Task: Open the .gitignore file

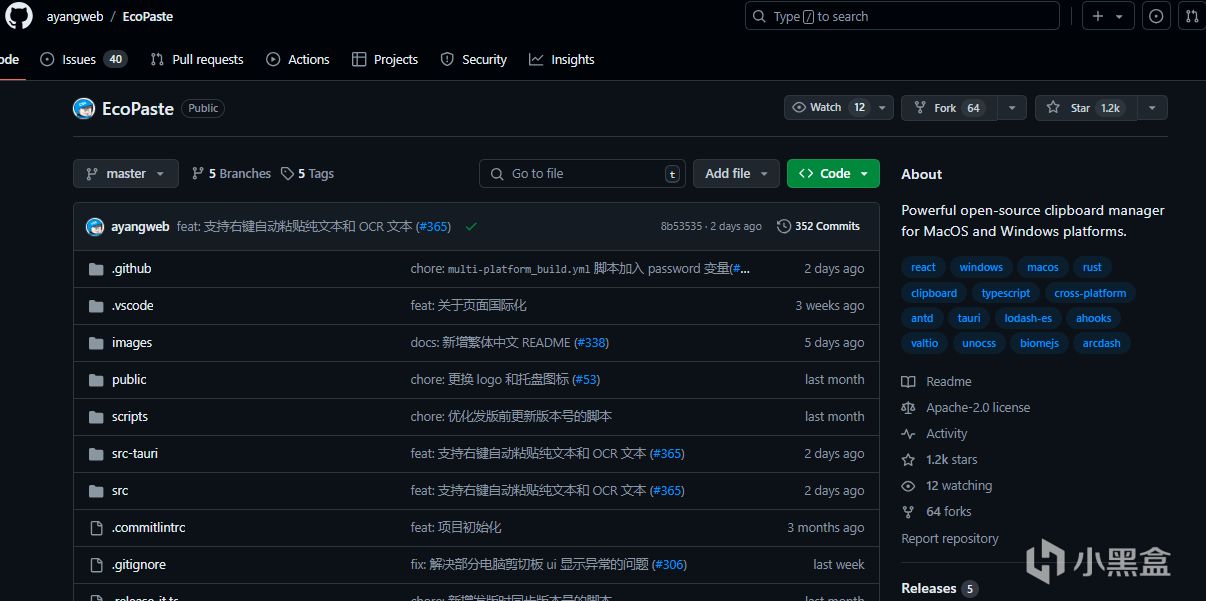Action: click(138, 565)
